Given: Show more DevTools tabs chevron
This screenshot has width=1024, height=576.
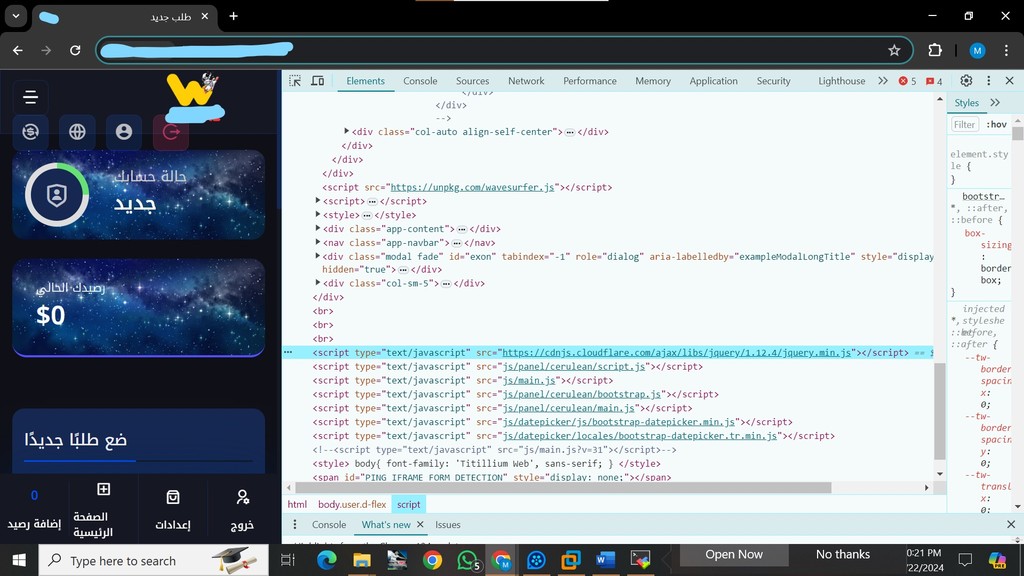Looking at the screenshot, I should coord(883,81).
